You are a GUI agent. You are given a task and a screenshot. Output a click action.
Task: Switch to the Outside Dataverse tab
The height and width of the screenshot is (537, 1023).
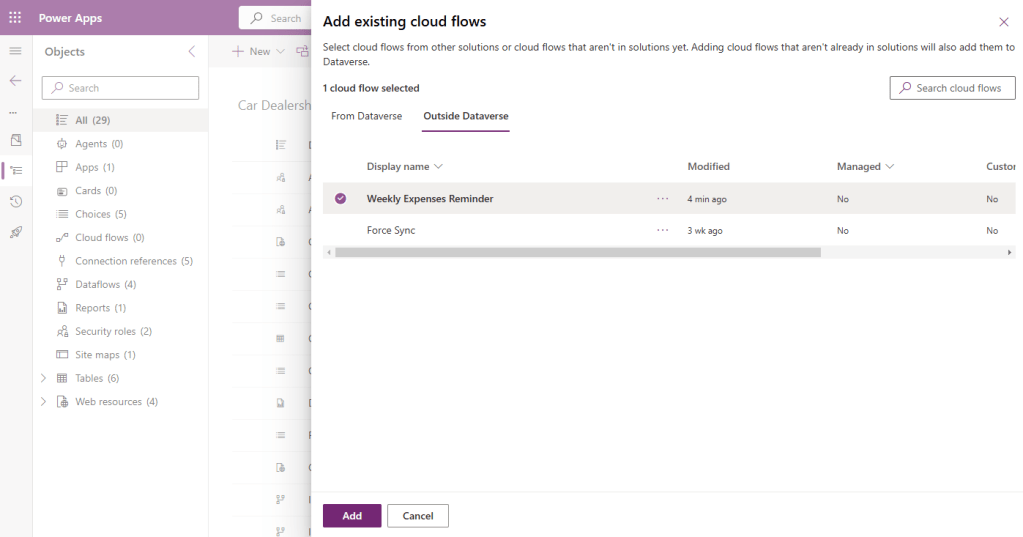tap(465, 116)
